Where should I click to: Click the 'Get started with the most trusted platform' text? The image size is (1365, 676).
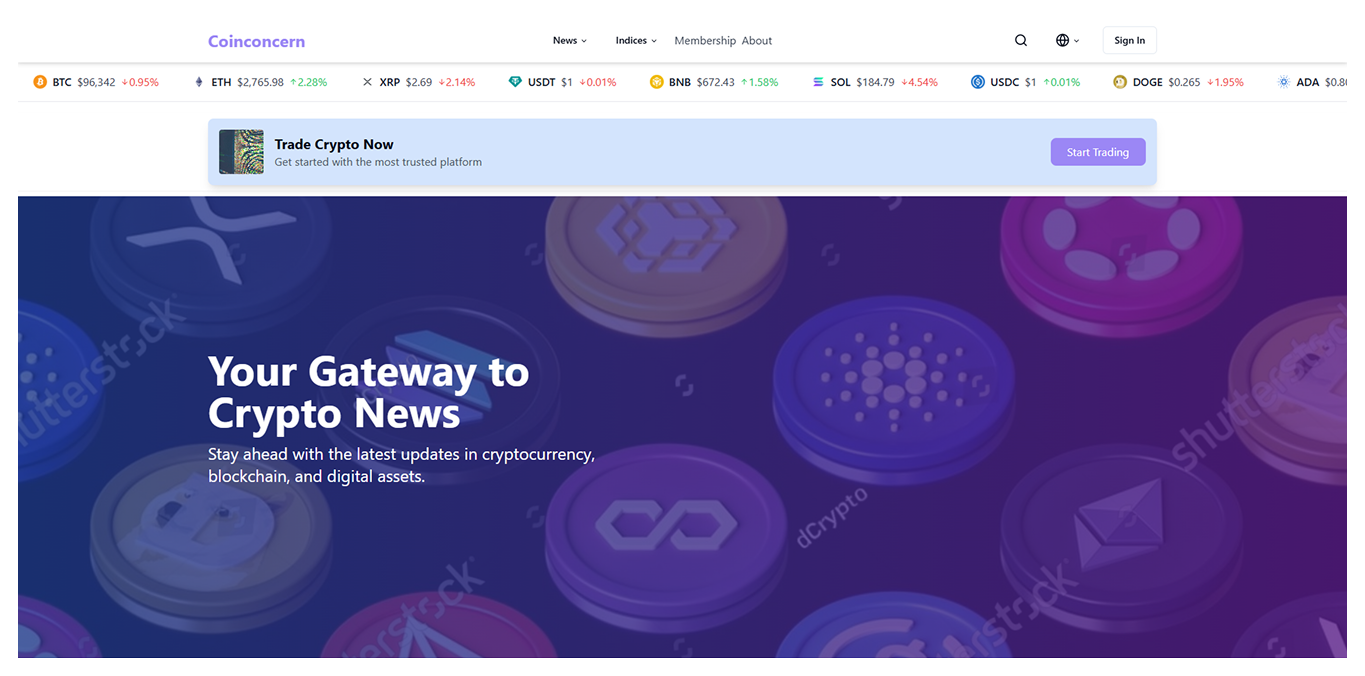(378, 162)
